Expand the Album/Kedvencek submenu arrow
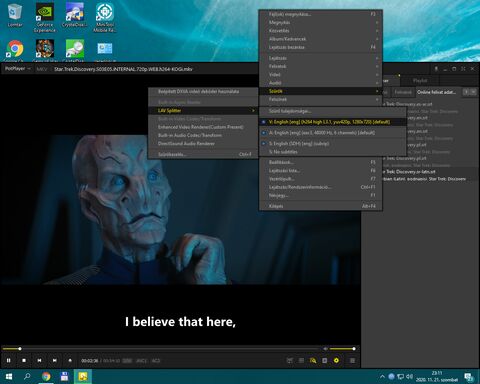The height and width of the screenshot is (384, 480). 377,39
